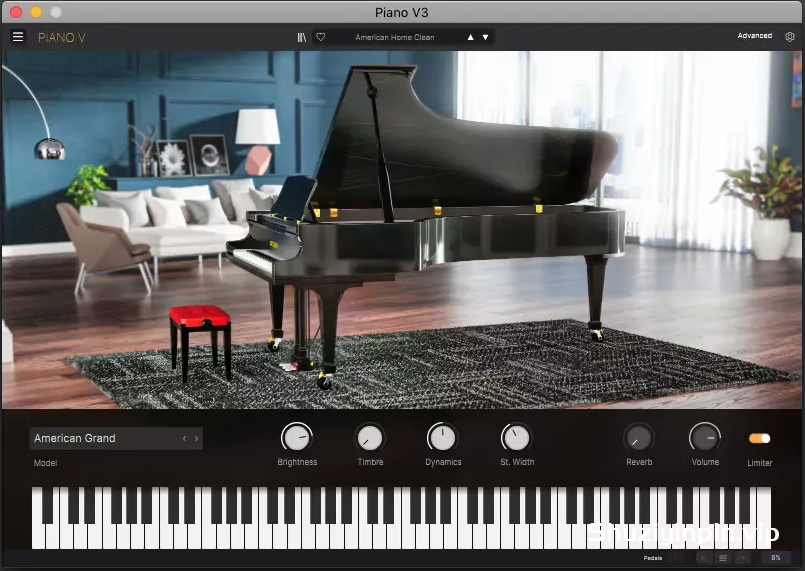Click the American Home Clean preset name
The image size is (805, 571).
tap(394, 37)
